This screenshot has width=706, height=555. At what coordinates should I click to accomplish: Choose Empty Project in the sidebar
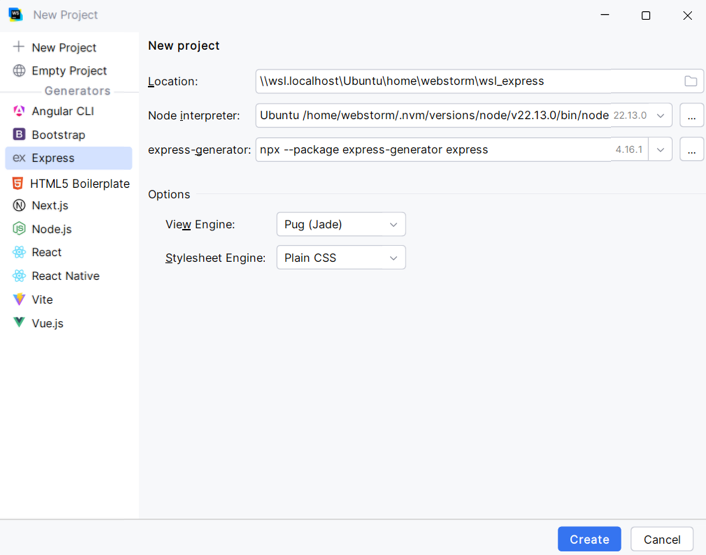coord(68,71)
